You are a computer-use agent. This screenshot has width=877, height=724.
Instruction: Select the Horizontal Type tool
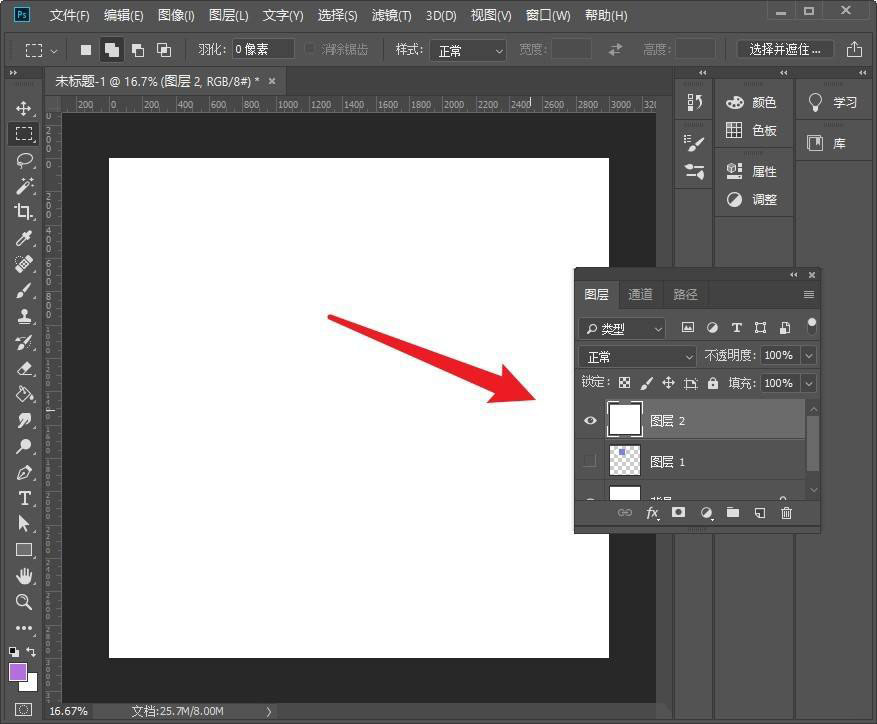(24, 498)
